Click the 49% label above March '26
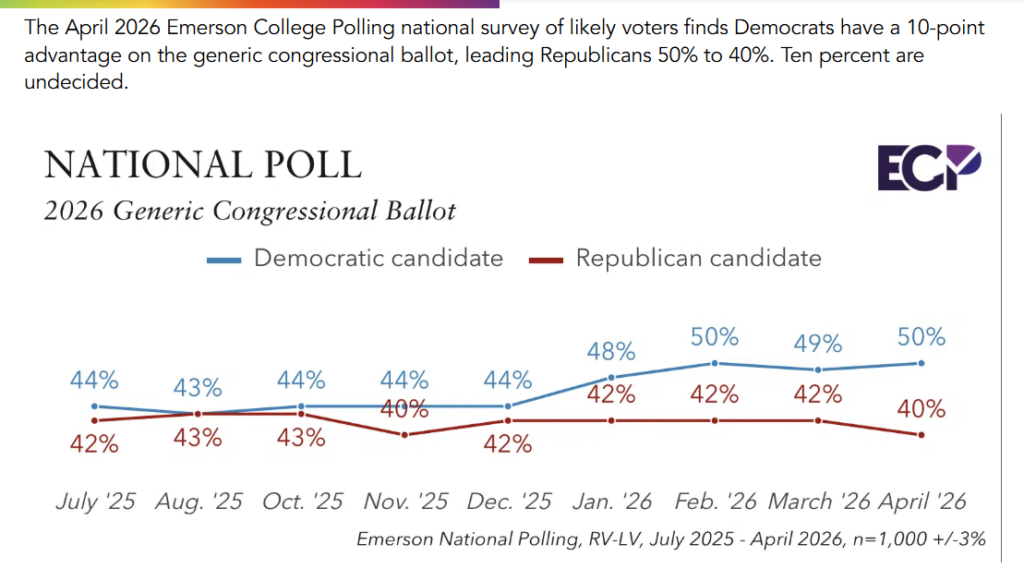The height and width of the screenshot is (581, 1024). (x=818, y=344)
